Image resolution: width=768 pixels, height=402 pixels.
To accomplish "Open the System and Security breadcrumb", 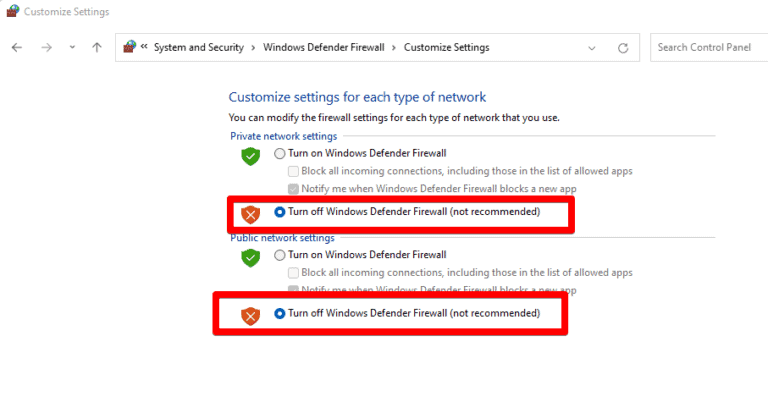I will click(x=199, y=47).
